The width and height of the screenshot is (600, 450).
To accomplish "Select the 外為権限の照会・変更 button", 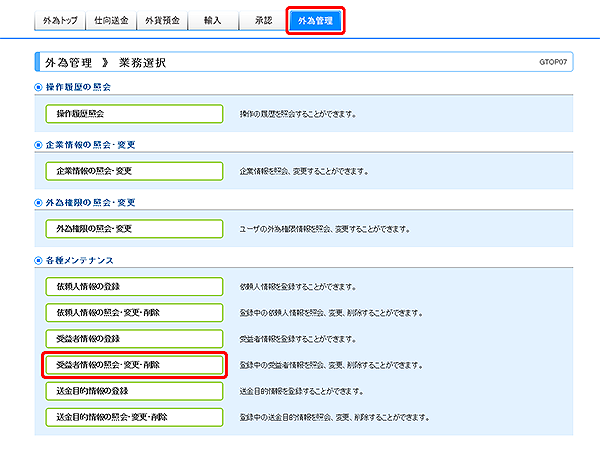I will [x=134, y=229].
